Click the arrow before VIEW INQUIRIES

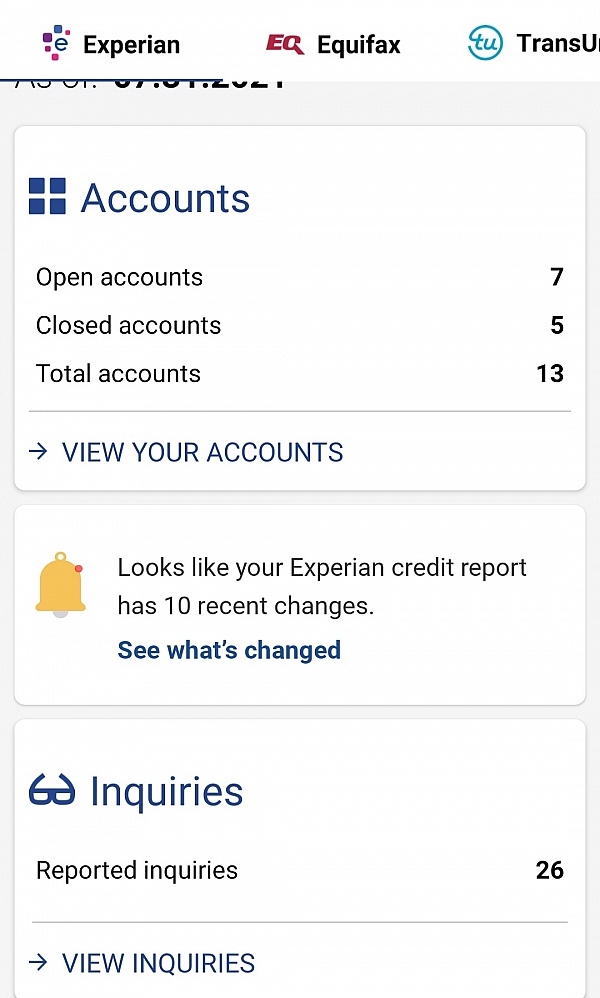[38, 963]
